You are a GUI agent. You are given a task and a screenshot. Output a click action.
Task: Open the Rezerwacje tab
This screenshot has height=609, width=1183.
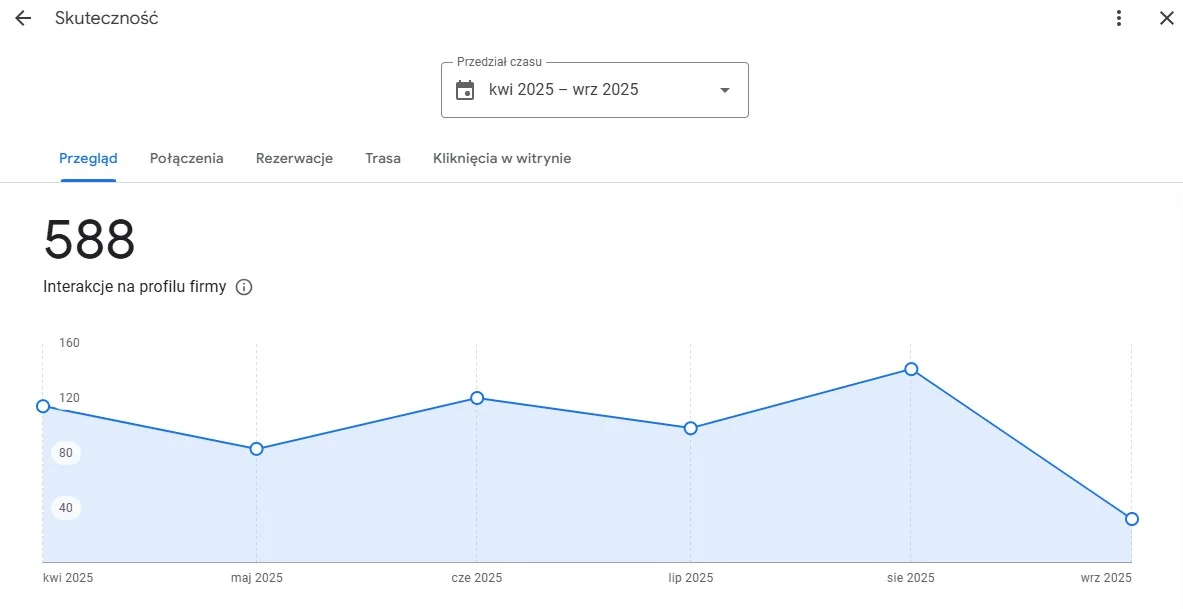[x=294, y=158]
